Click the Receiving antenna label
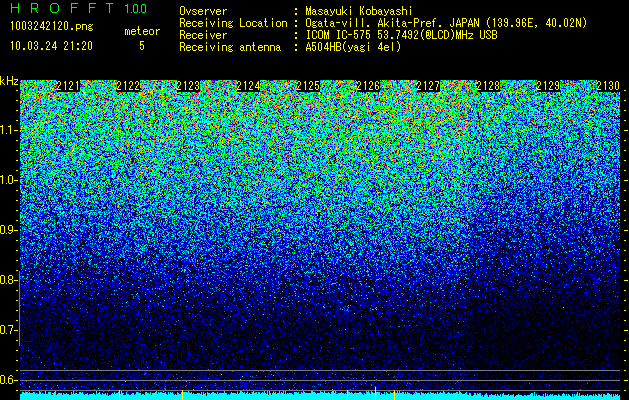This screenshot has width=629, height=400. [x=230, y=47]
